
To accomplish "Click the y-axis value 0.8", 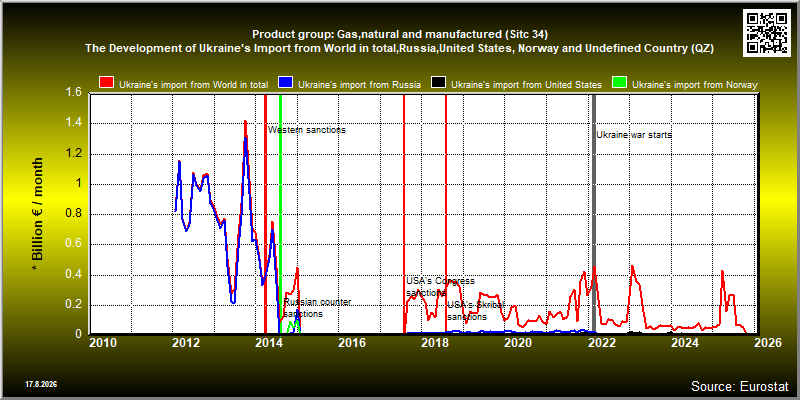I will click(x=74, y=214).
